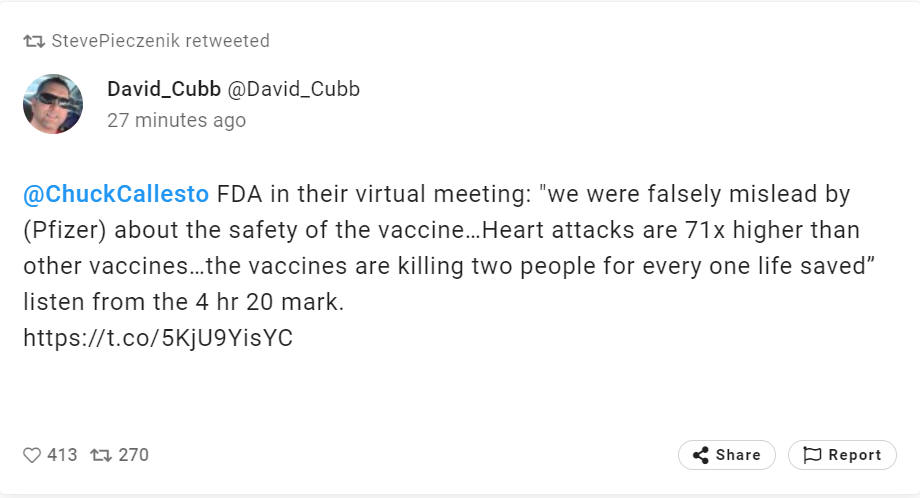
Task: Click the Share button
Action: click(x=726, y=455)
